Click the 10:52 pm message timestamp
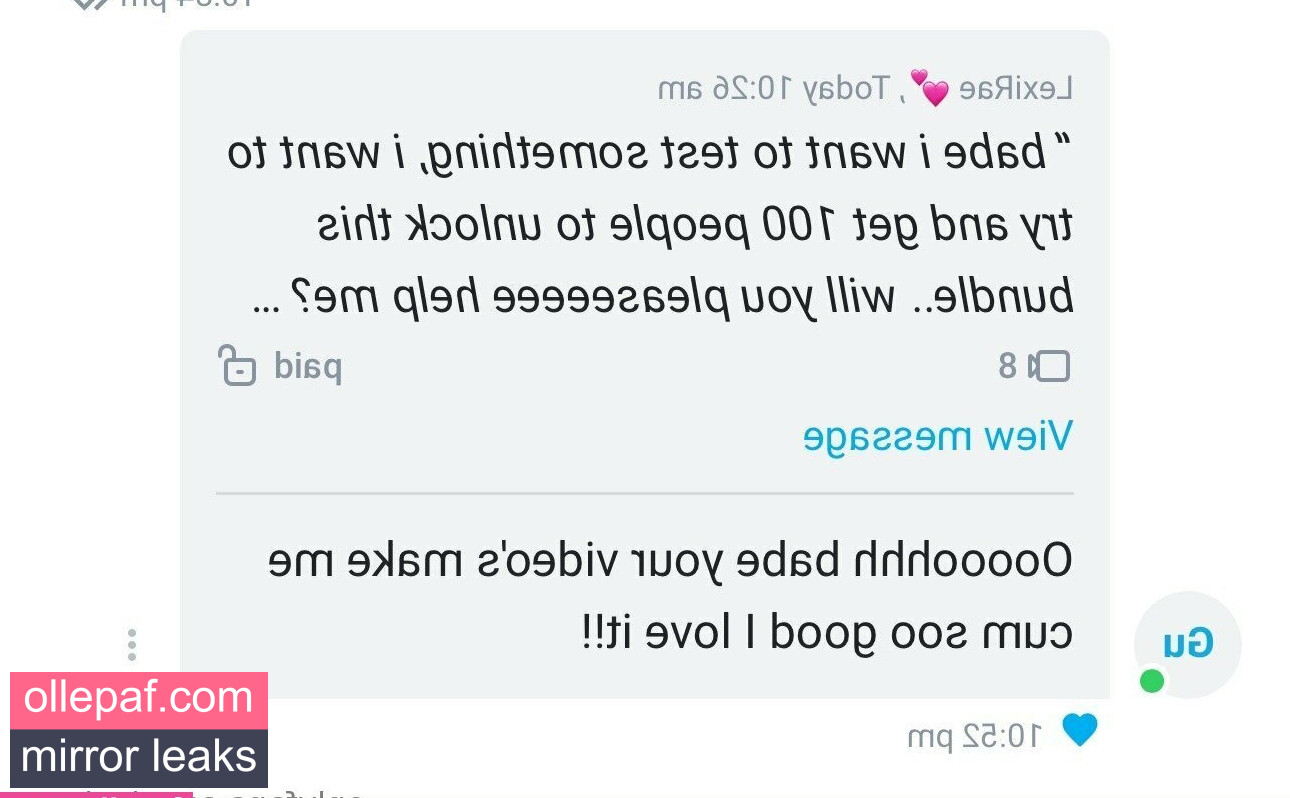This screenshot has height=798, width=1290. tap(974, 737)
